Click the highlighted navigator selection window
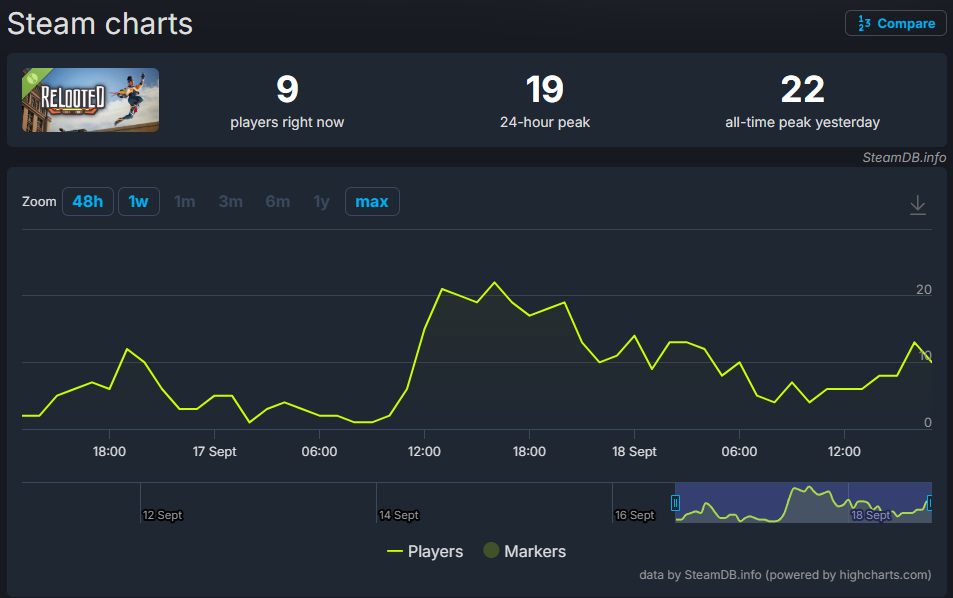 (x=803, y=503)
